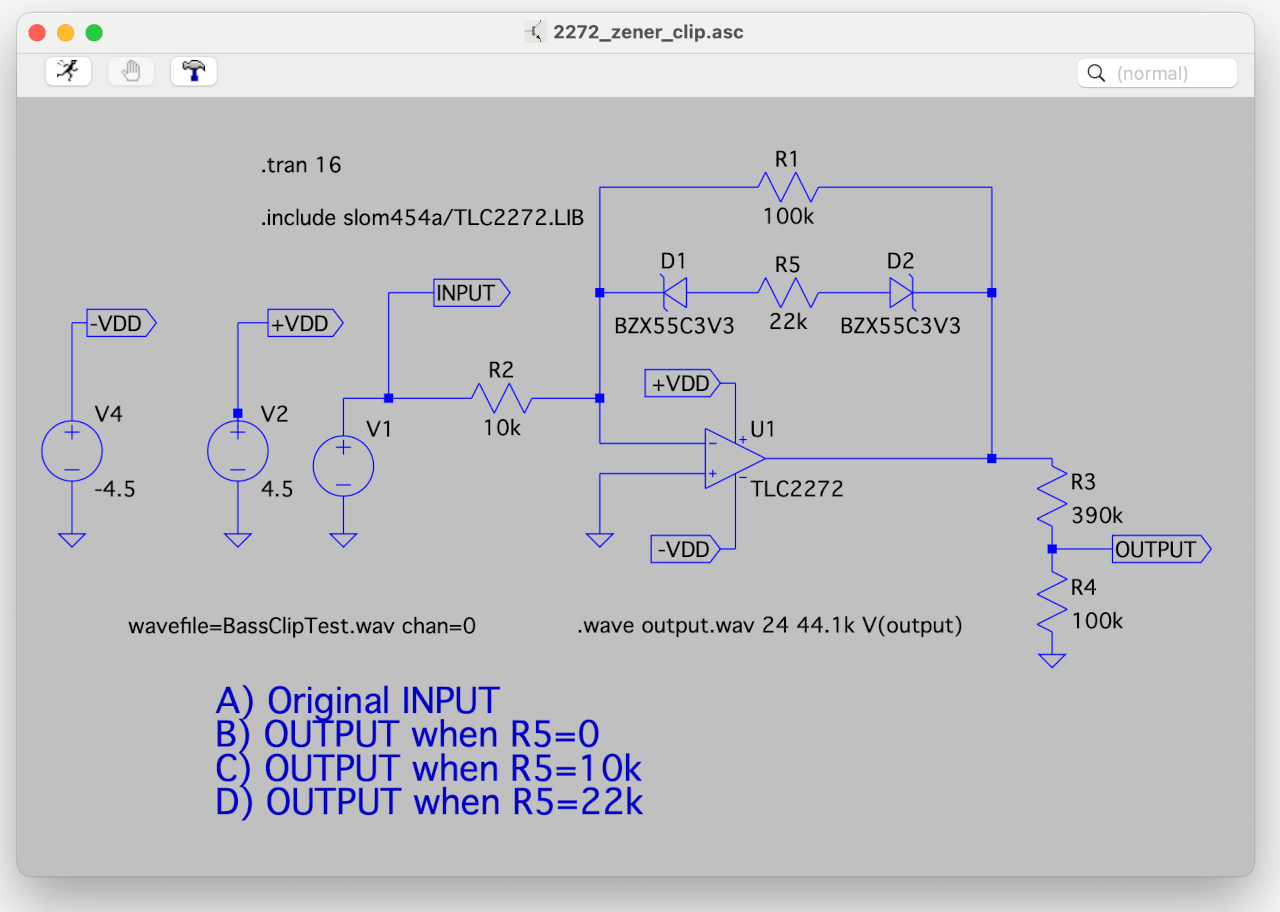
Task: Click the search magnifier icon
Action: [1096, 73]
